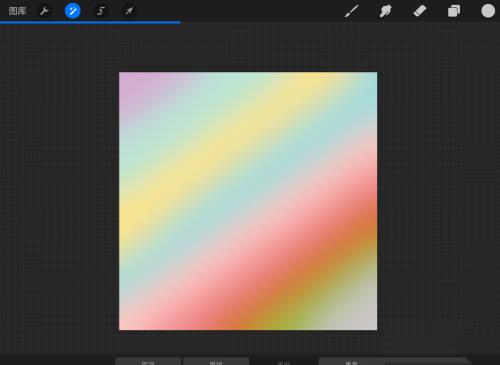
Task: Select the Eraser tool
Action: [x=420, y=11]
